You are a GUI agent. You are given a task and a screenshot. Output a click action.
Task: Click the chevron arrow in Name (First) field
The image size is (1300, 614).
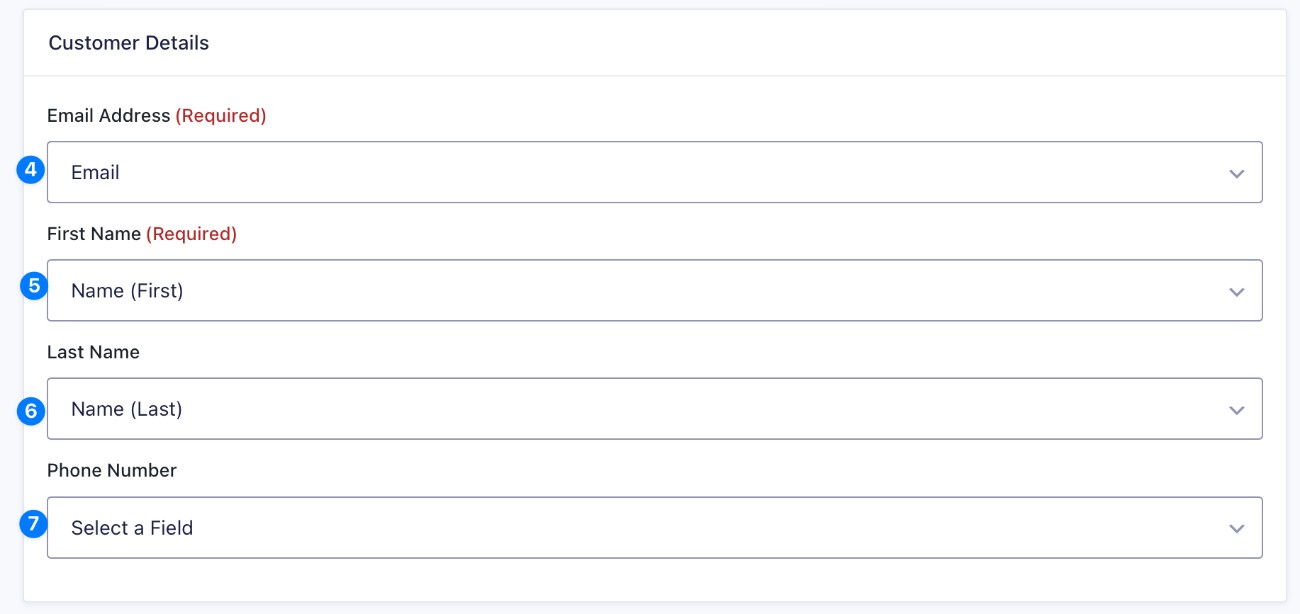click(1236, 292)
